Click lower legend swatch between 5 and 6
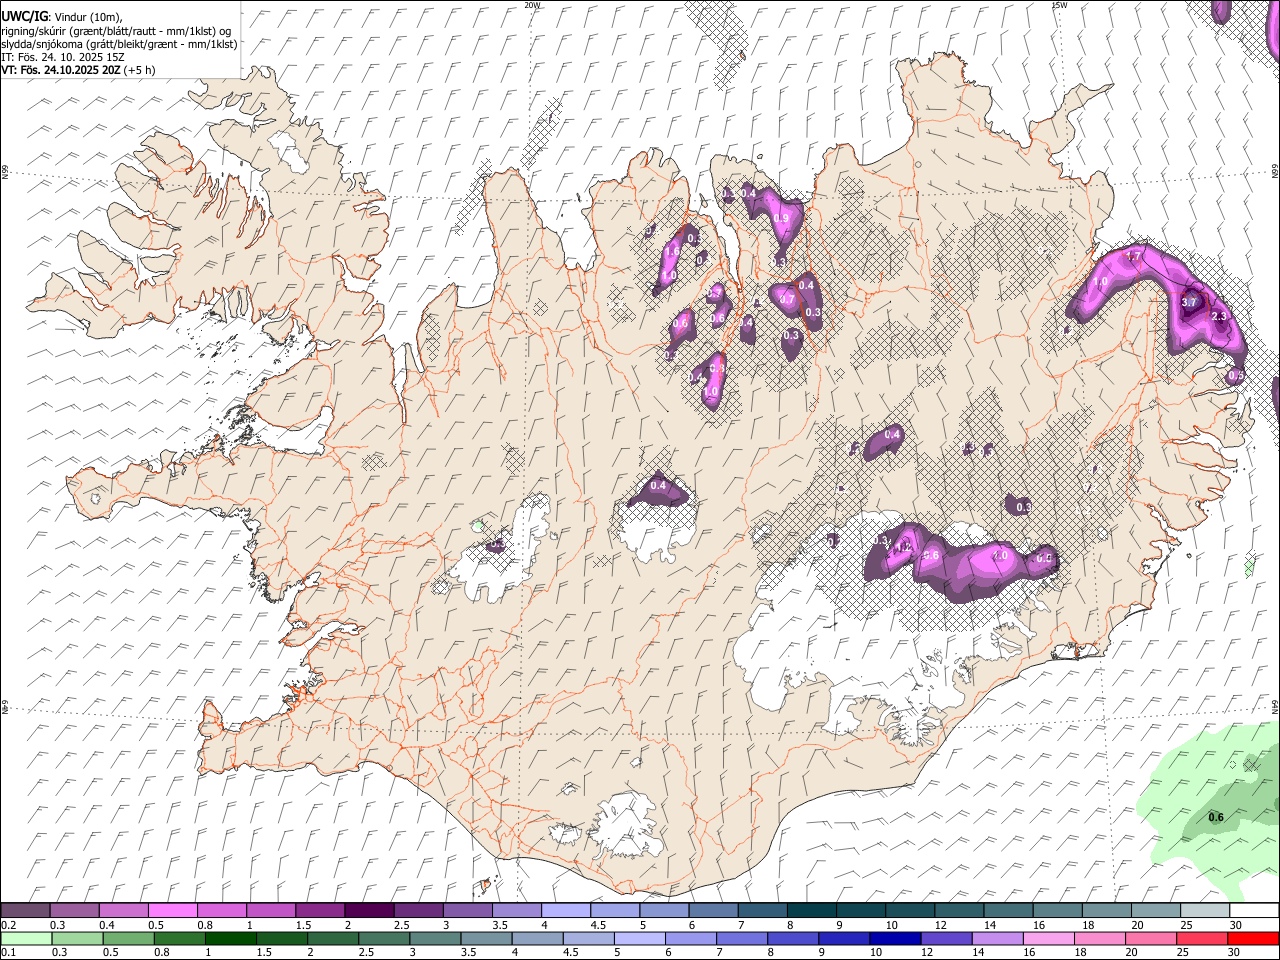This screenshot has height=960, width=1280. 640,938
